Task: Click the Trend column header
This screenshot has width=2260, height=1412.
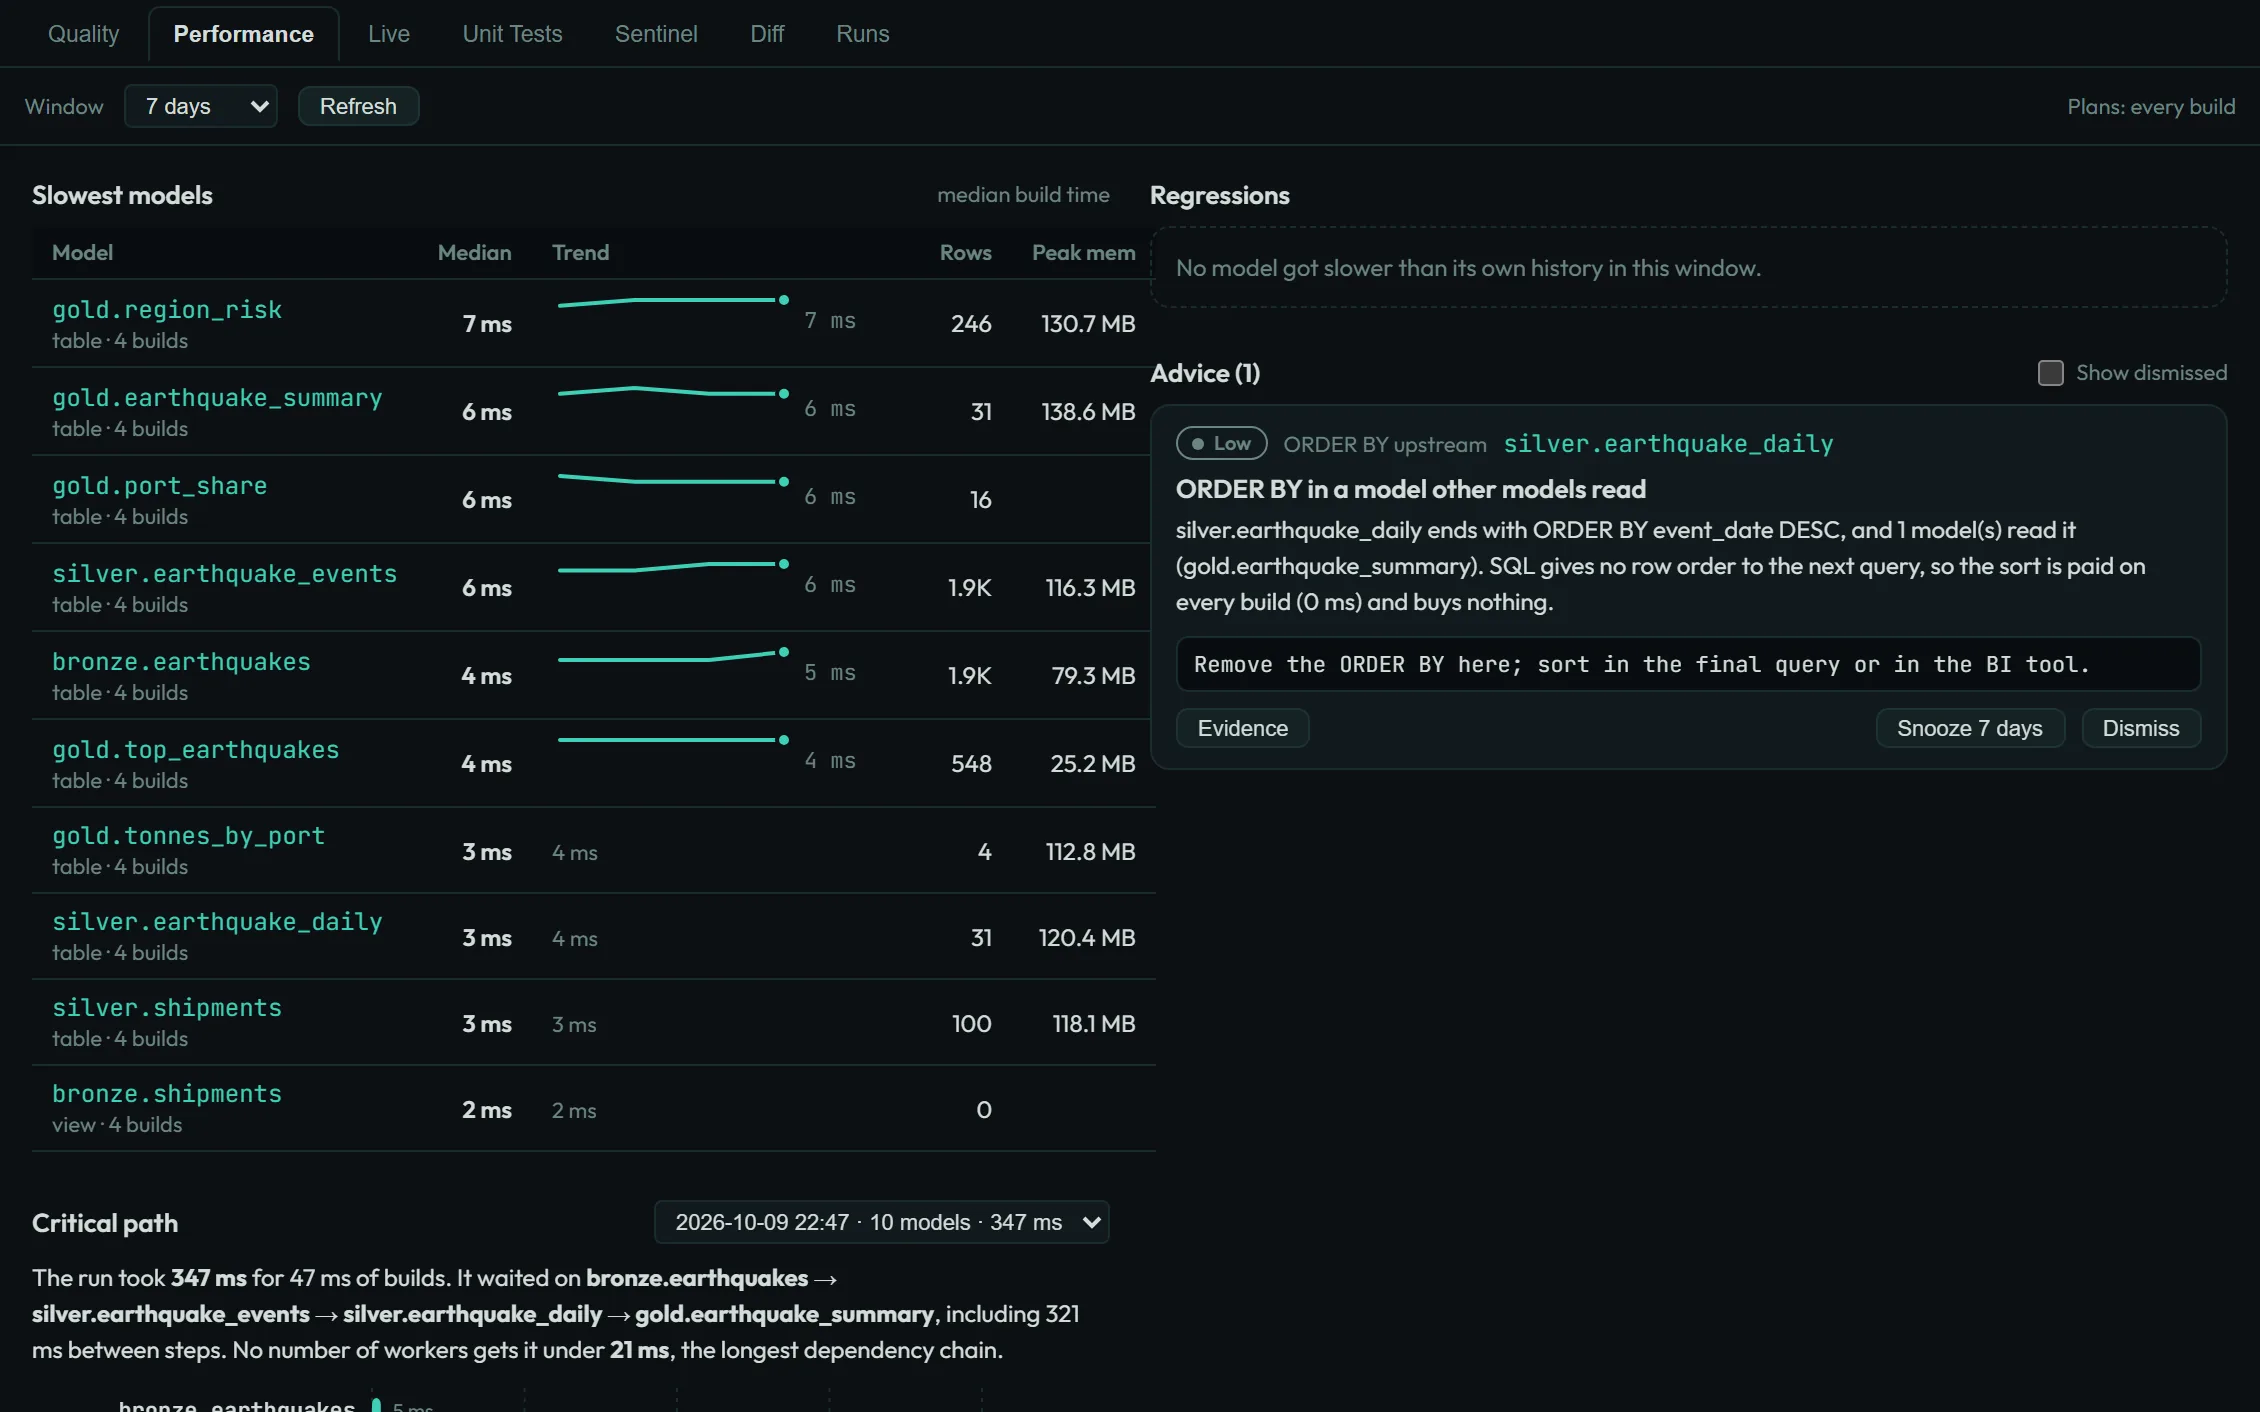Action: [580, 253]
